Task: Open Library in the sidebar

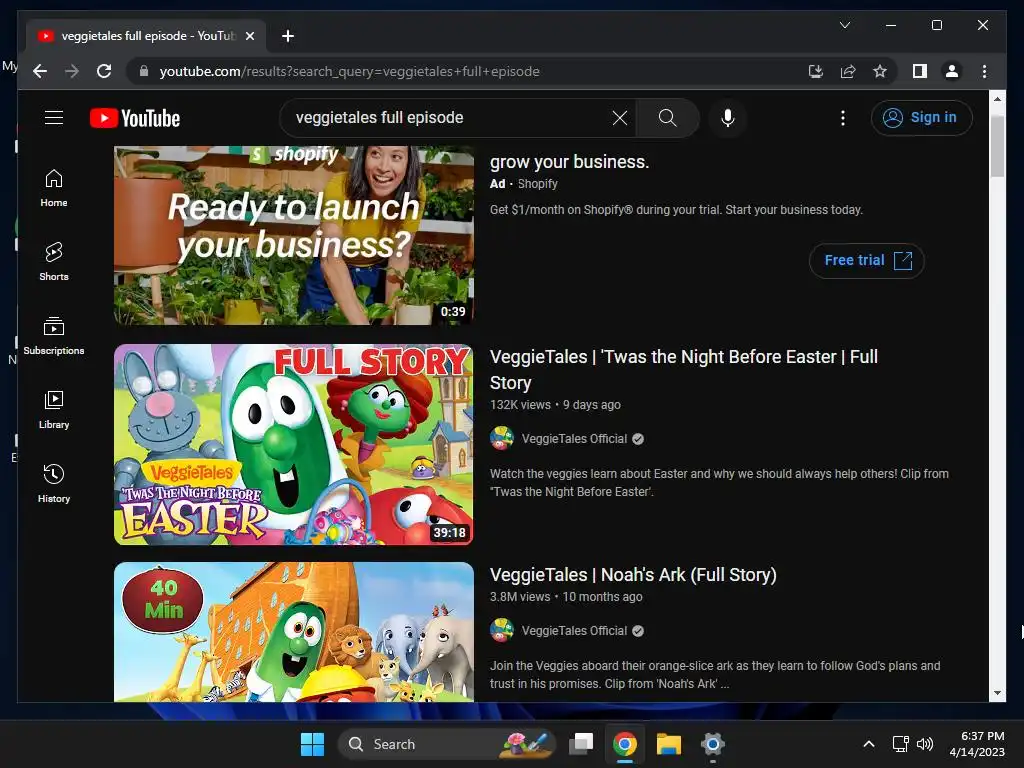Action: tap(54, 409)
